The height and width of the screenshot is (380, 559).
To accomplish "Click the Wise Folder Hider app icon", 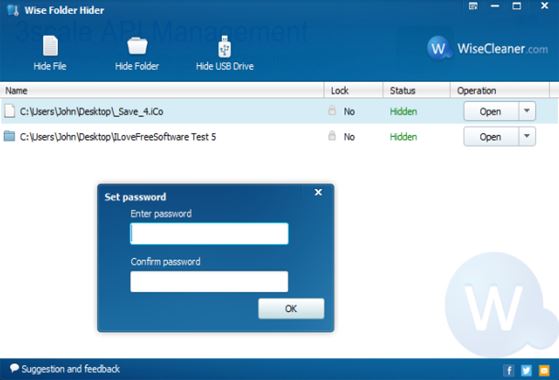I will click(x=13, y=10).
